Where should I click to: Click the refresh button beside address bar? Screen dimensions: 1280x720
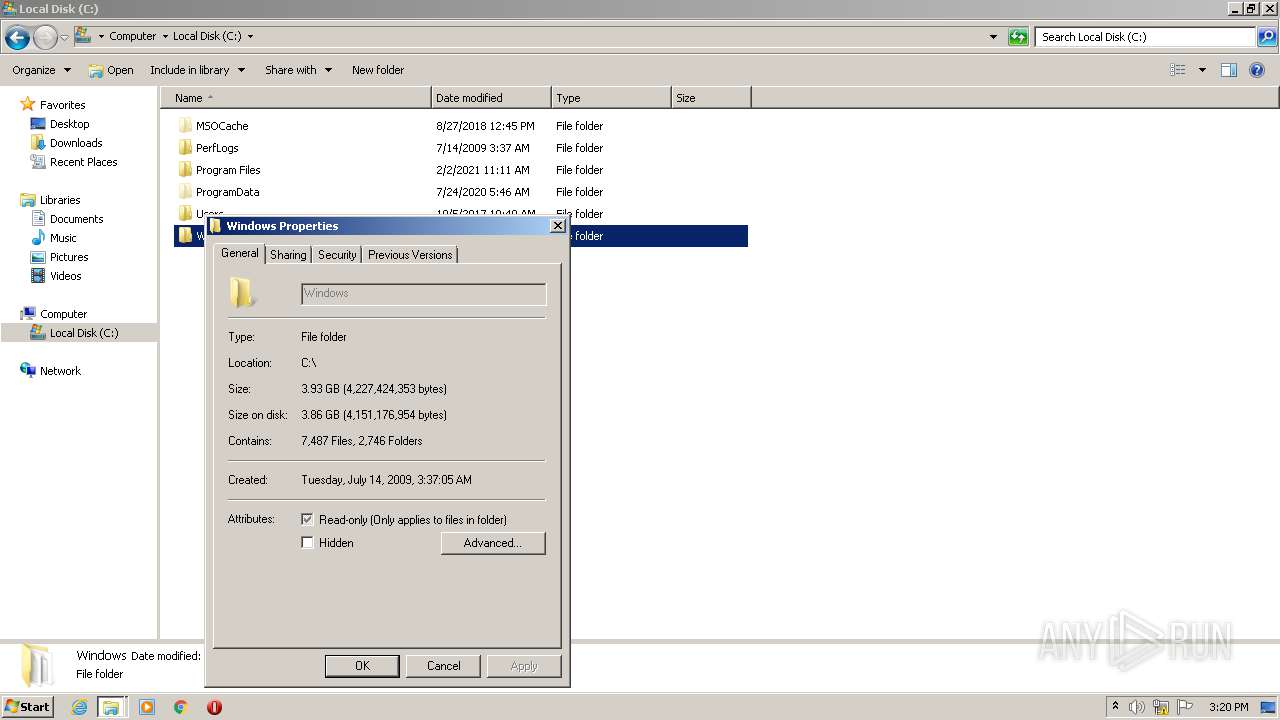pyautogui.click(x=1018, y=37)
